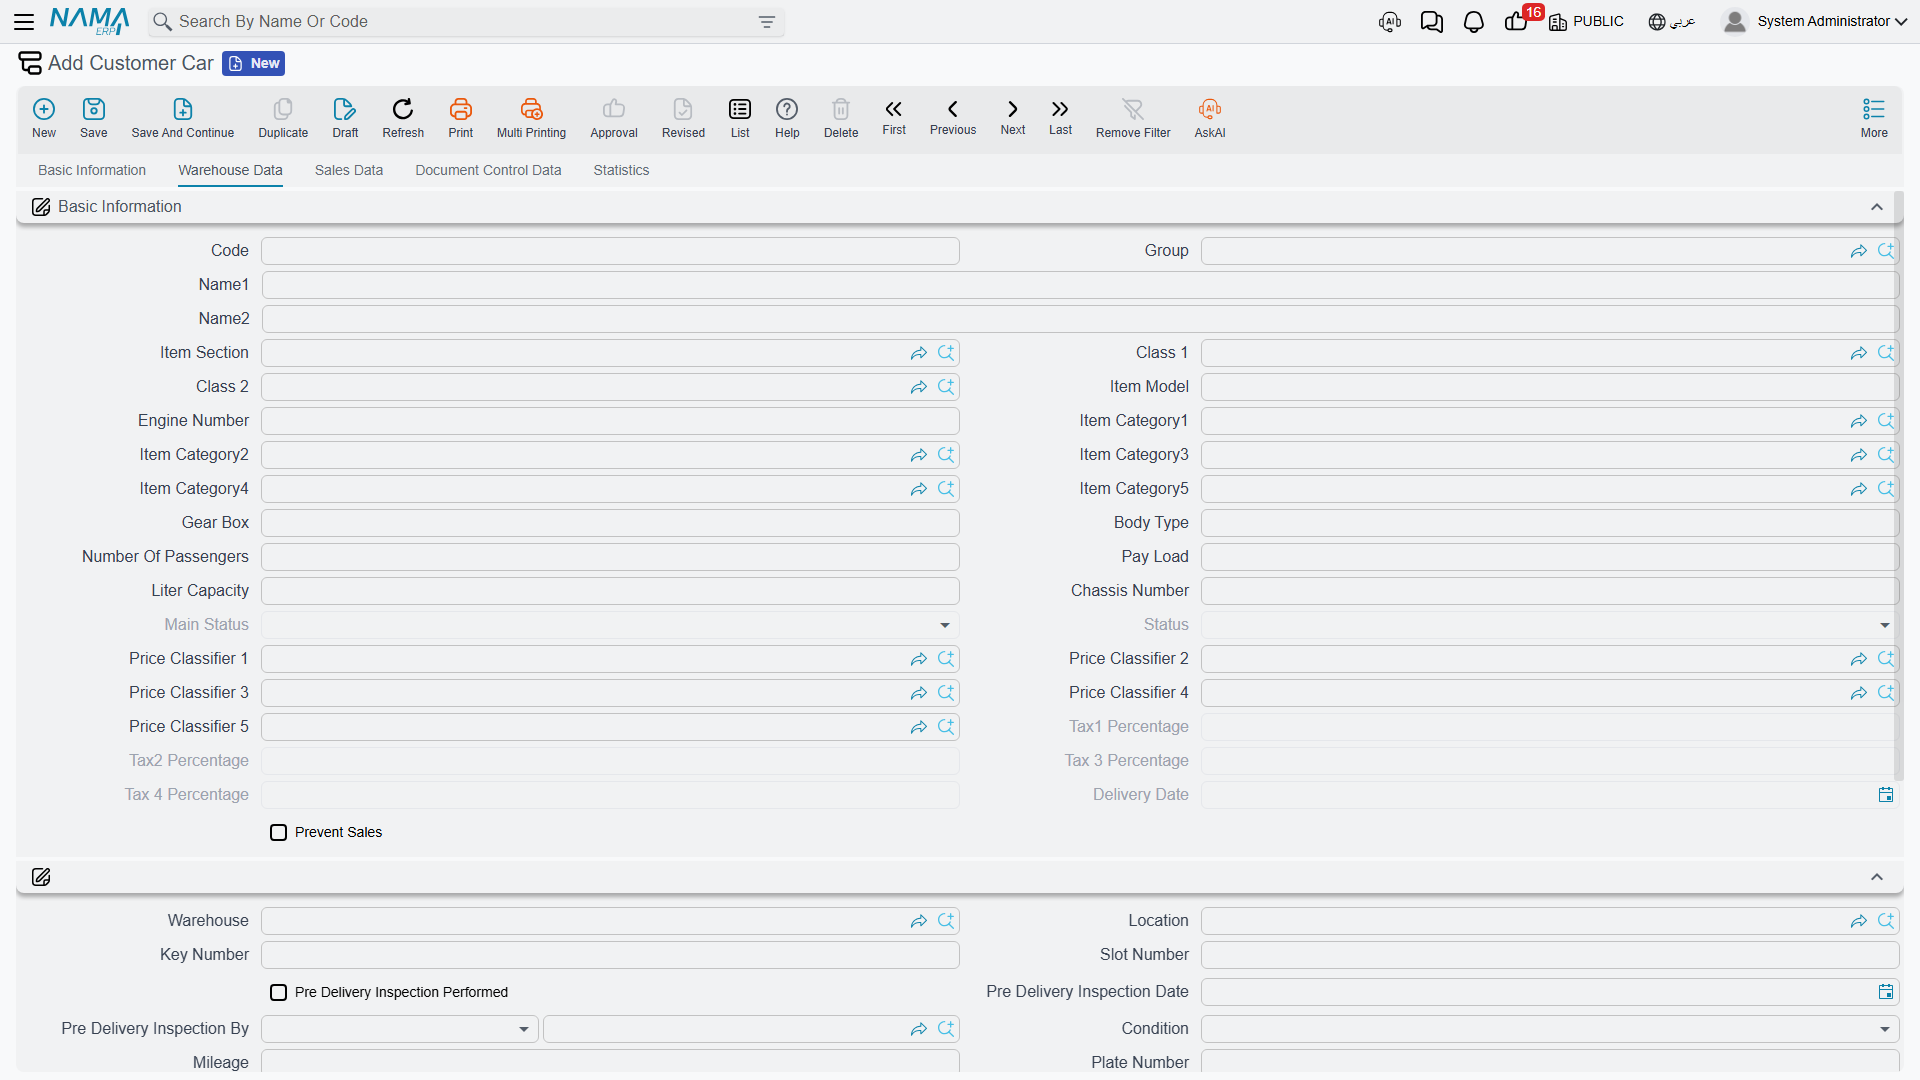The height and width of the screenshot is (1080, 1920).
Task: Save record as Draft
Action: click(x=345, y=117)
